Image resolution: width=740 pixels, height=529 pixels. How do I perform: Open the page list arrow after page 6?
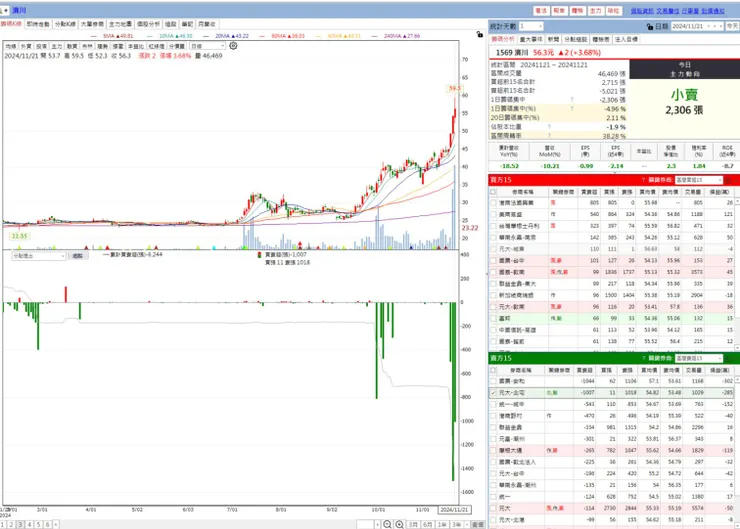click(56, 524)
